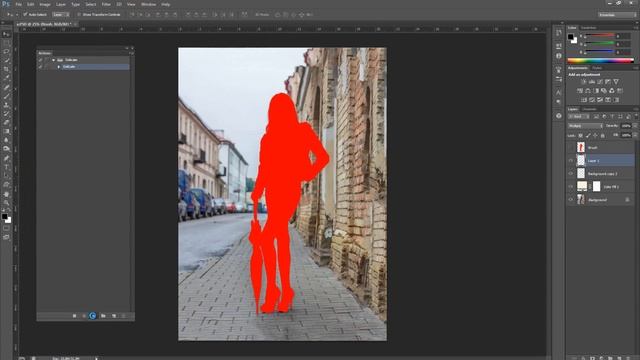Toggle checkmark of Actions set row
640x360 pixels.
click(40, 60)
